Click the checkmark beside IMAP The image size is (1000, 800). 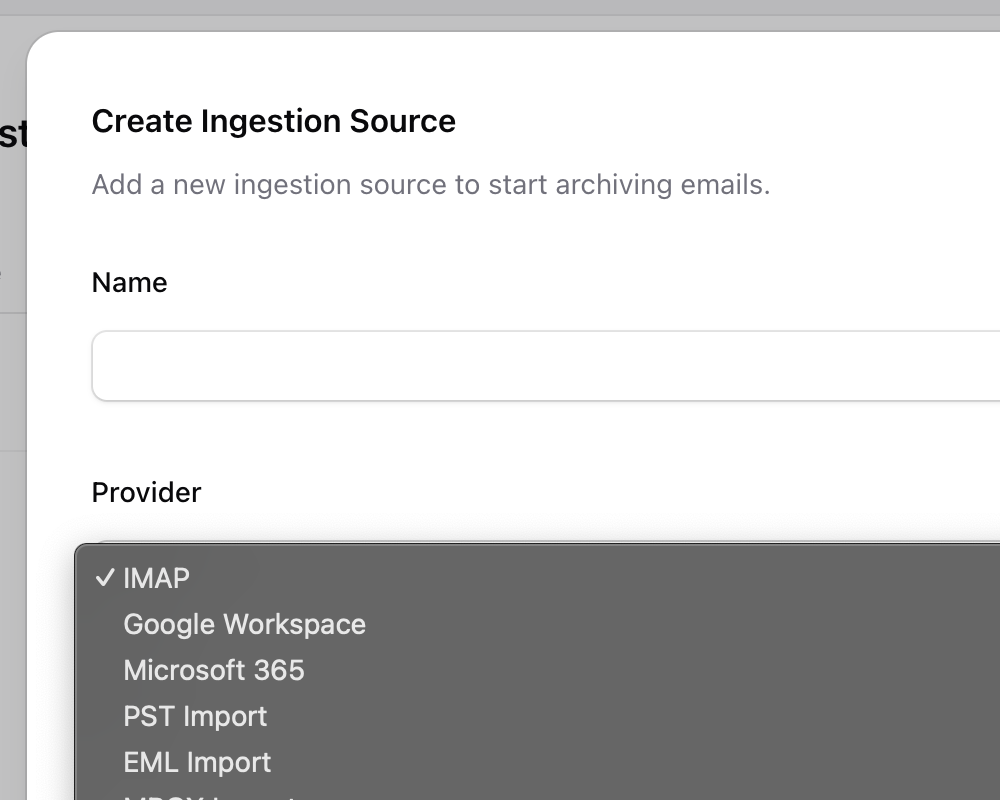[x=103, y=578]
